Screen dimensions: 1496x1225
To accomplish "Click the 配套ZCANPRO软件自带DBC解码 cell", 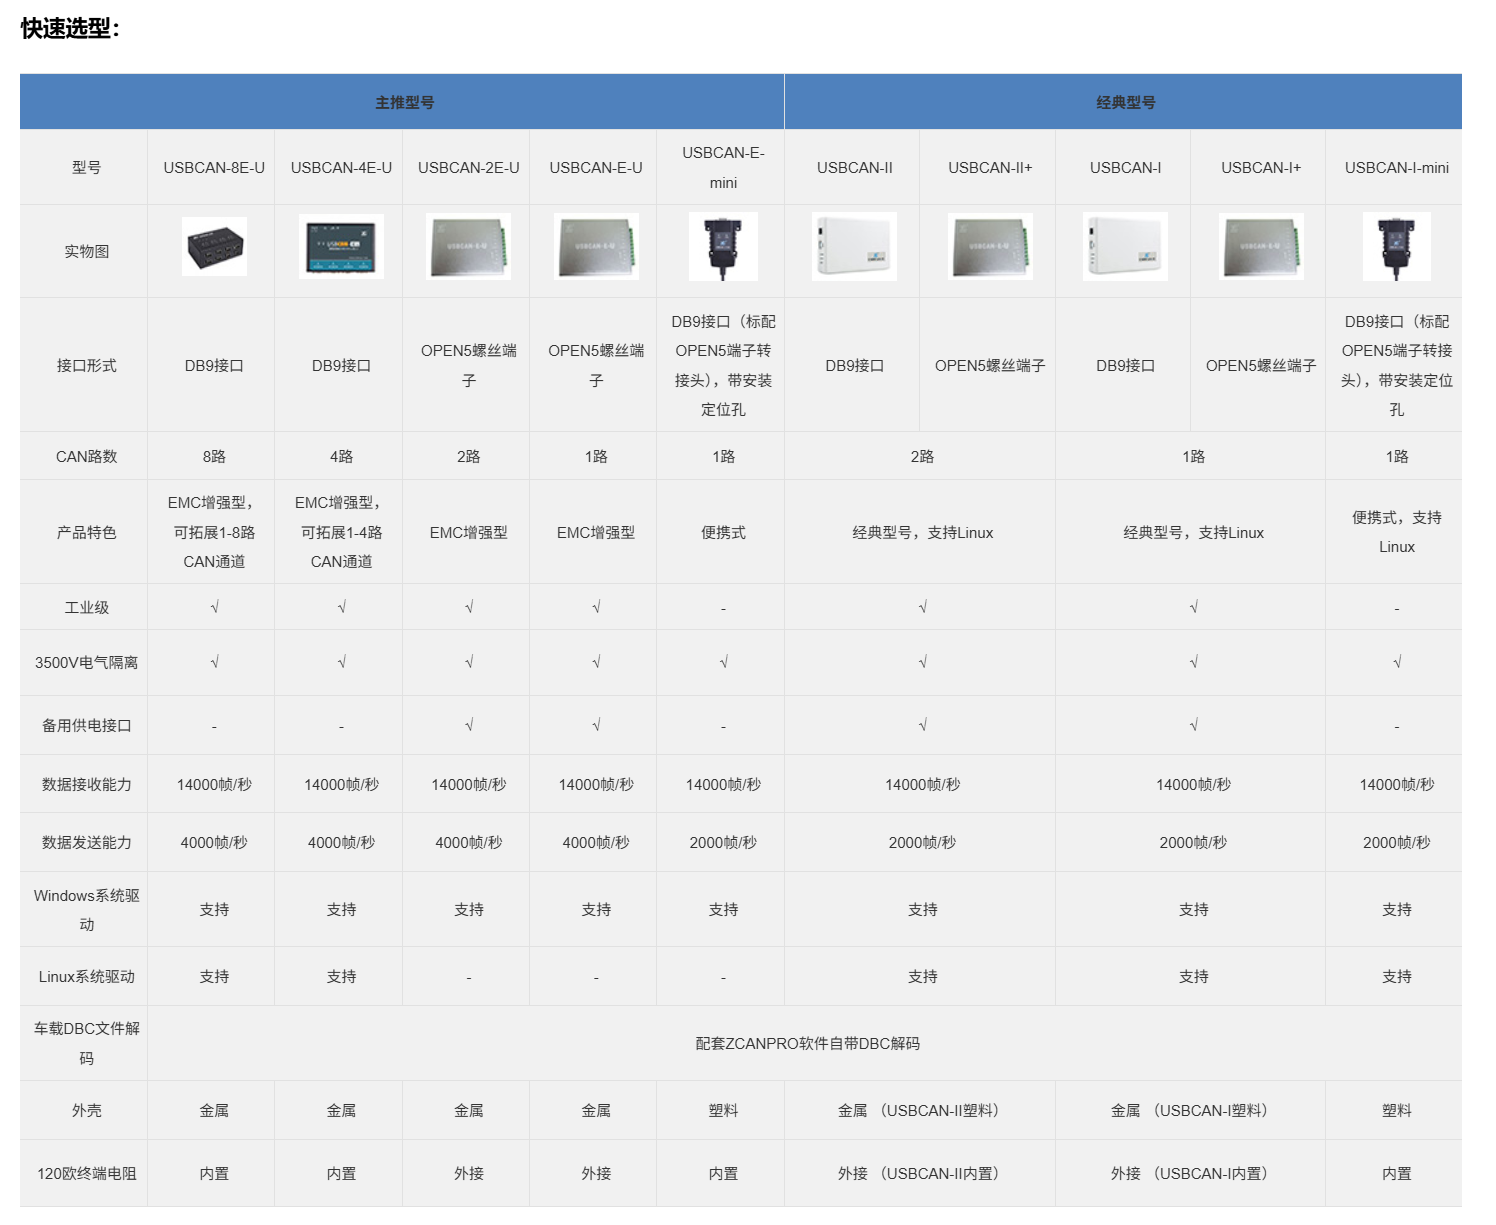I will [x=805, y=1043].
